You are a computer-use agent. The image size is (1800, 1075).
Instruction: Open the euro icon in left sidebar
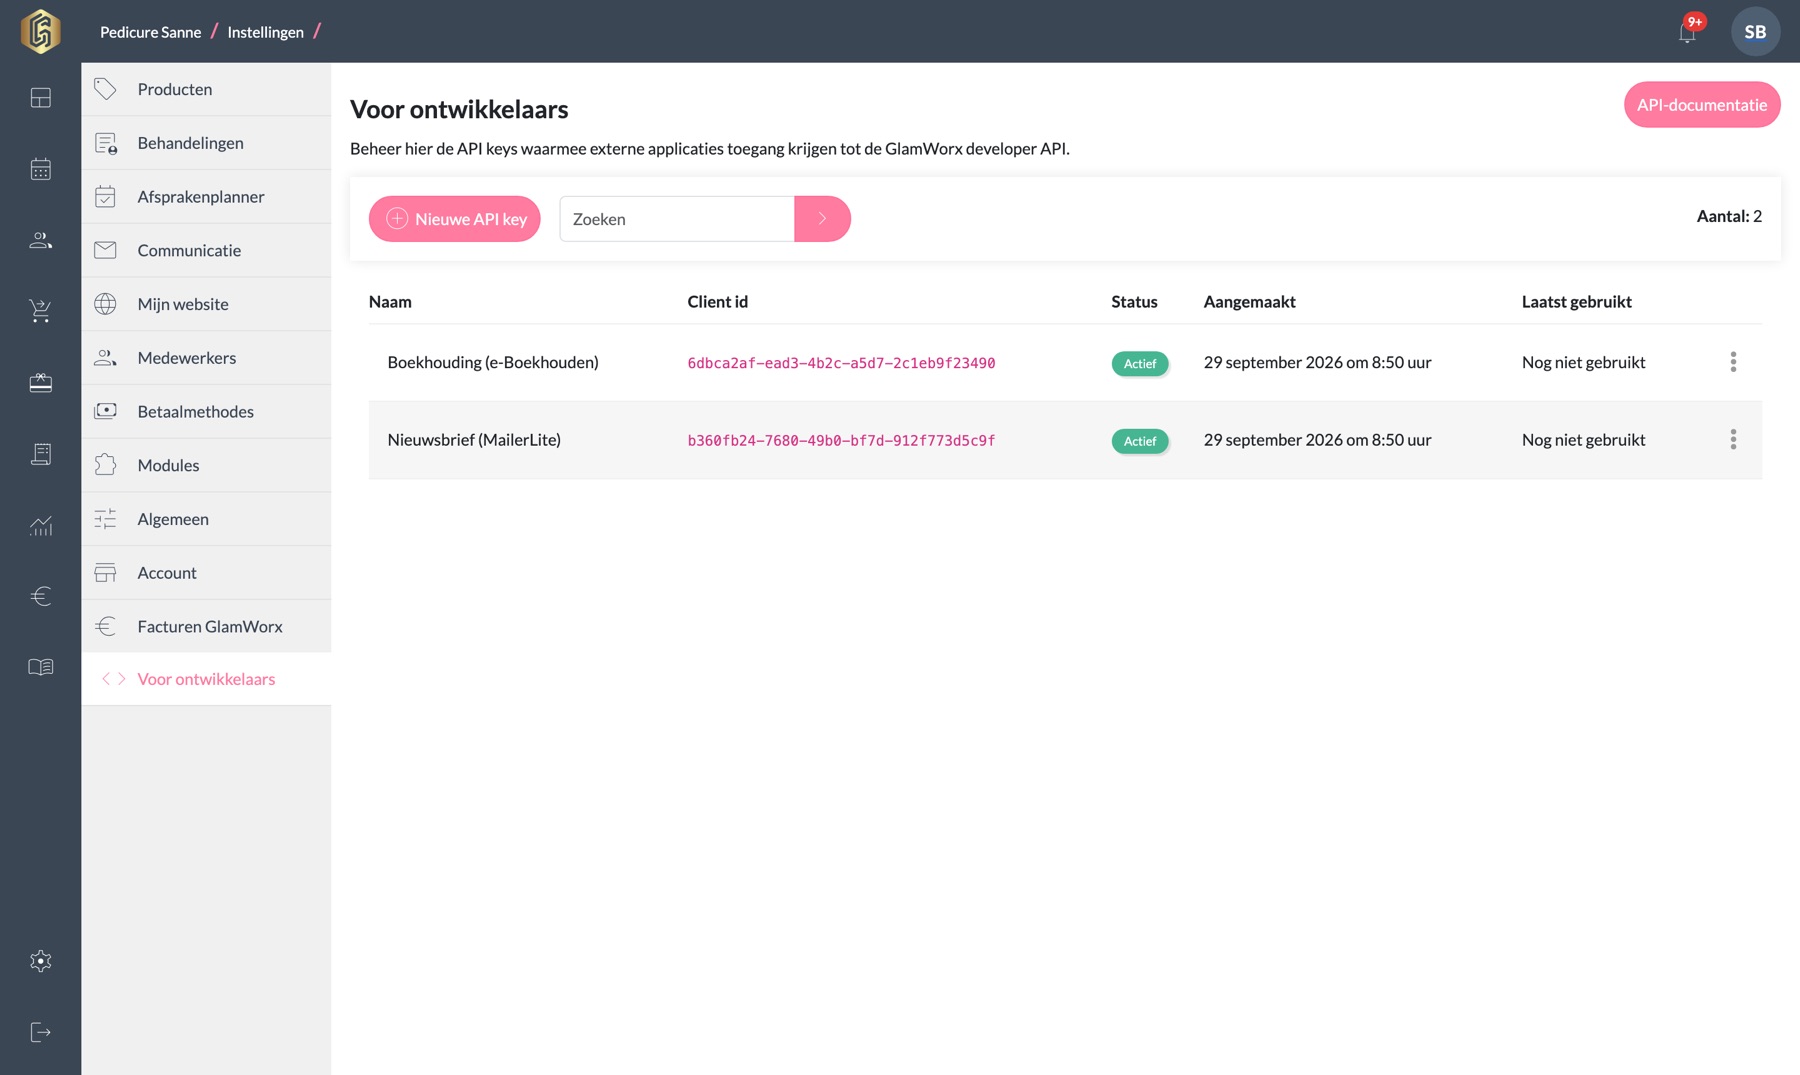[40, 596]
